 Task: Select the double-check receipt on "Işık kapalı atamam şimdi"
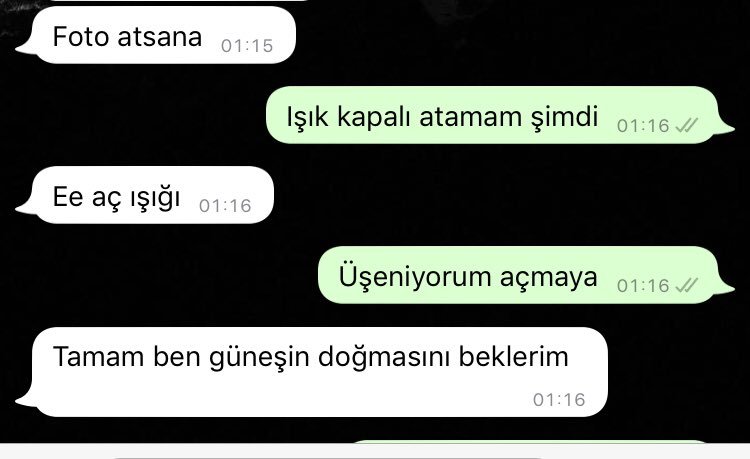coord(687,125)
